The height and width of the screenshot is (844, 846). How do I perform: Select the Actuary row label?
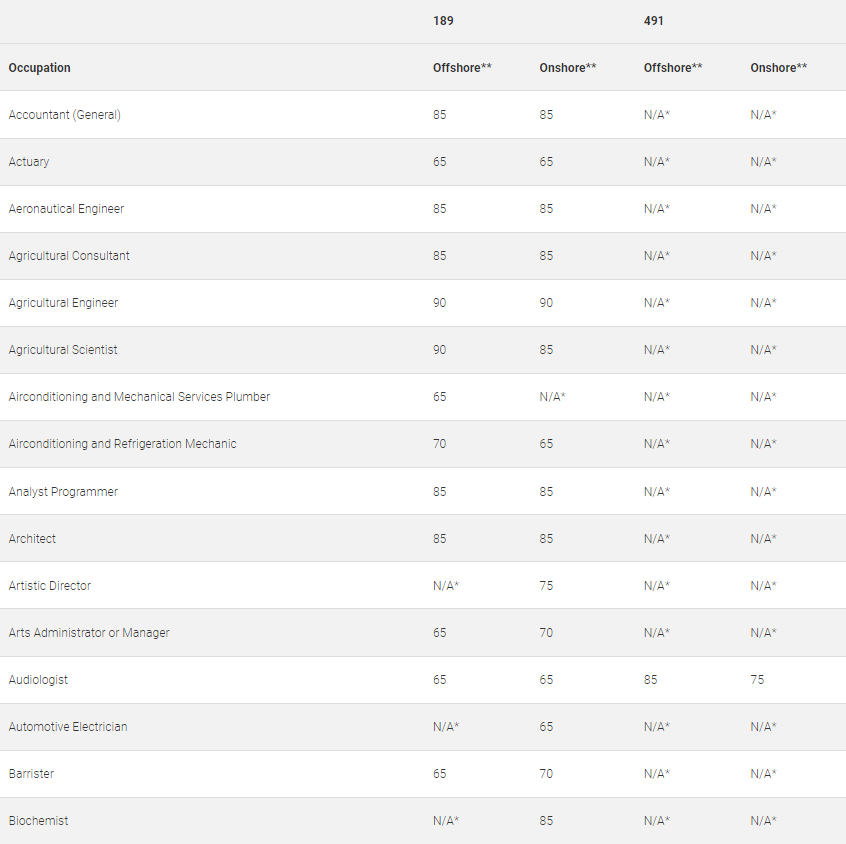[x=29, y=162]
